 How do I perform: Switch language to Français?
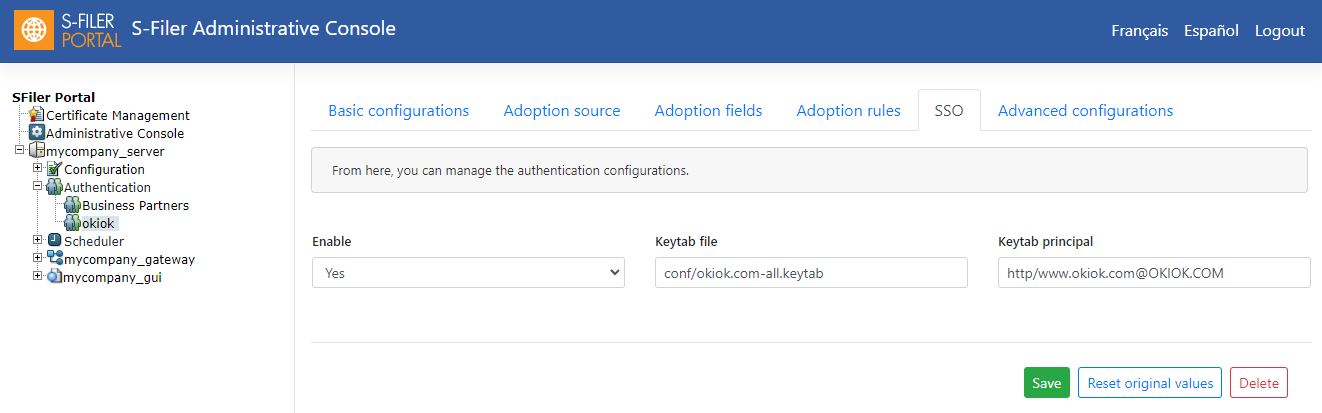click(x=1139, y=31)
